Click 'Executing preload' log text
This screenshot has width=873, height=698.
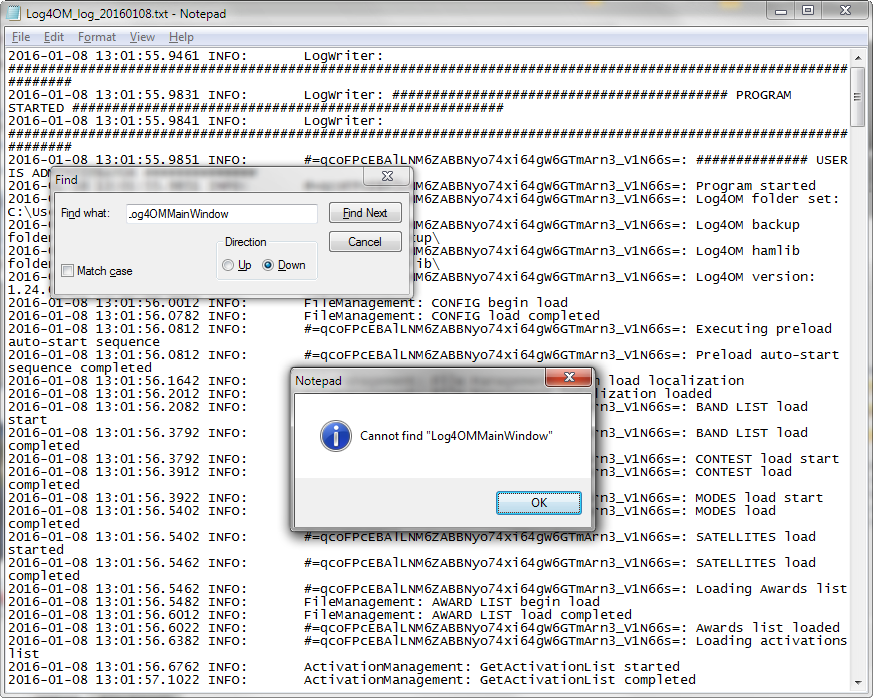click(764, 329)
